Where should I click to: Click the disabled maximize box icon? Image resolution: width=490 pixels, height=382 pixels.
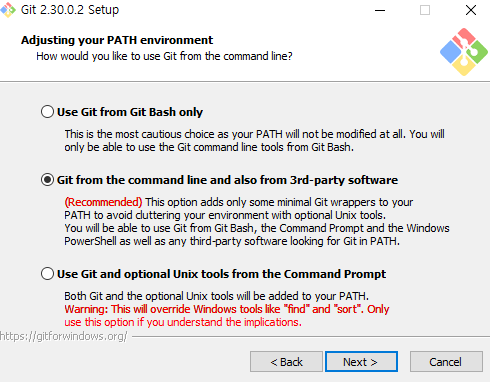pyautogui.click(x=425, y=10)
